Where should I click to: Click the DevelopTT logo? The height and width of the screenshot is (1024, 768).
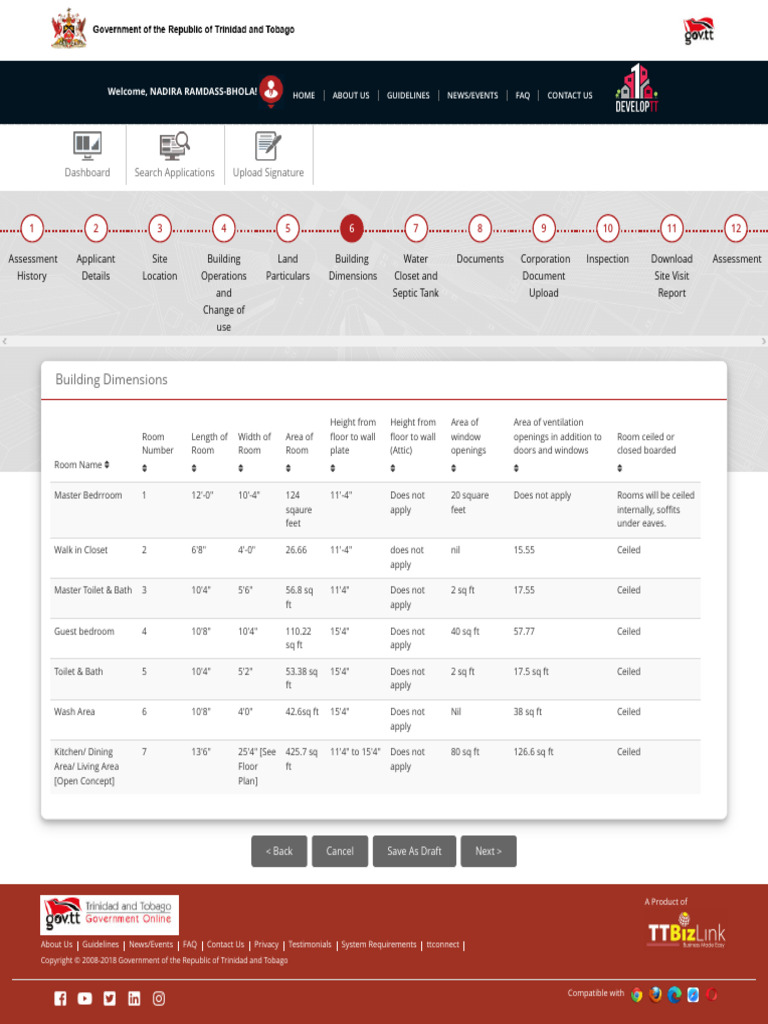637,89
